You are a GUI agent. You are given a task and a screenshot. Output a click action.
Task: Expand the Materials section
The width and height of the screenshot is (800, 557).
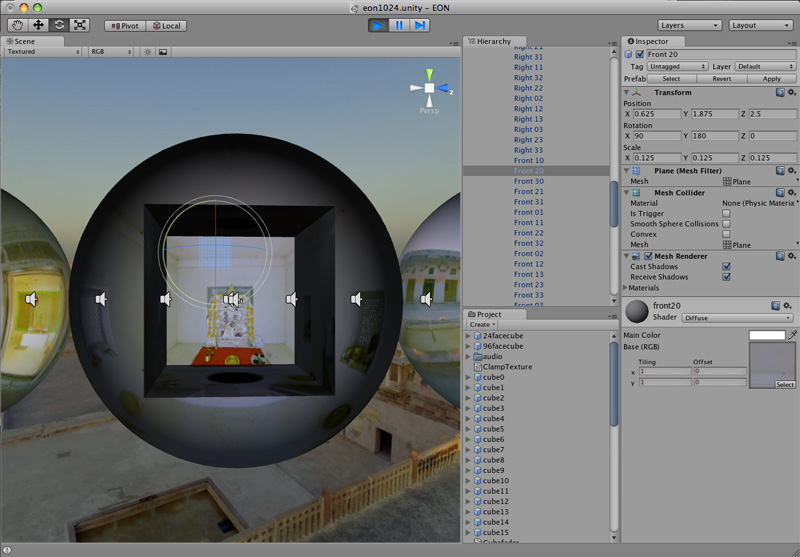627,288
